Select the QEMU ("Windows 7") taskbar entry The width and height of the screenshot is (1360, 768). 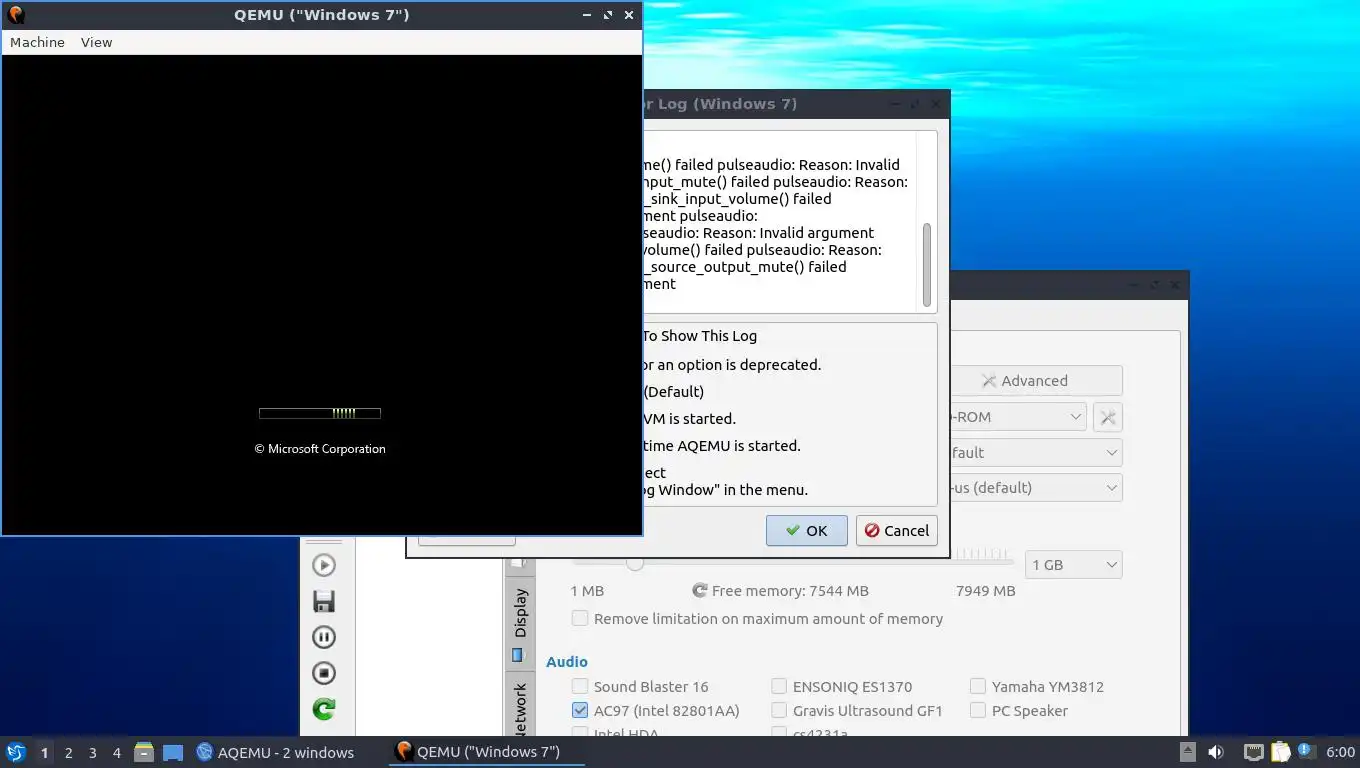pos(487,752)
